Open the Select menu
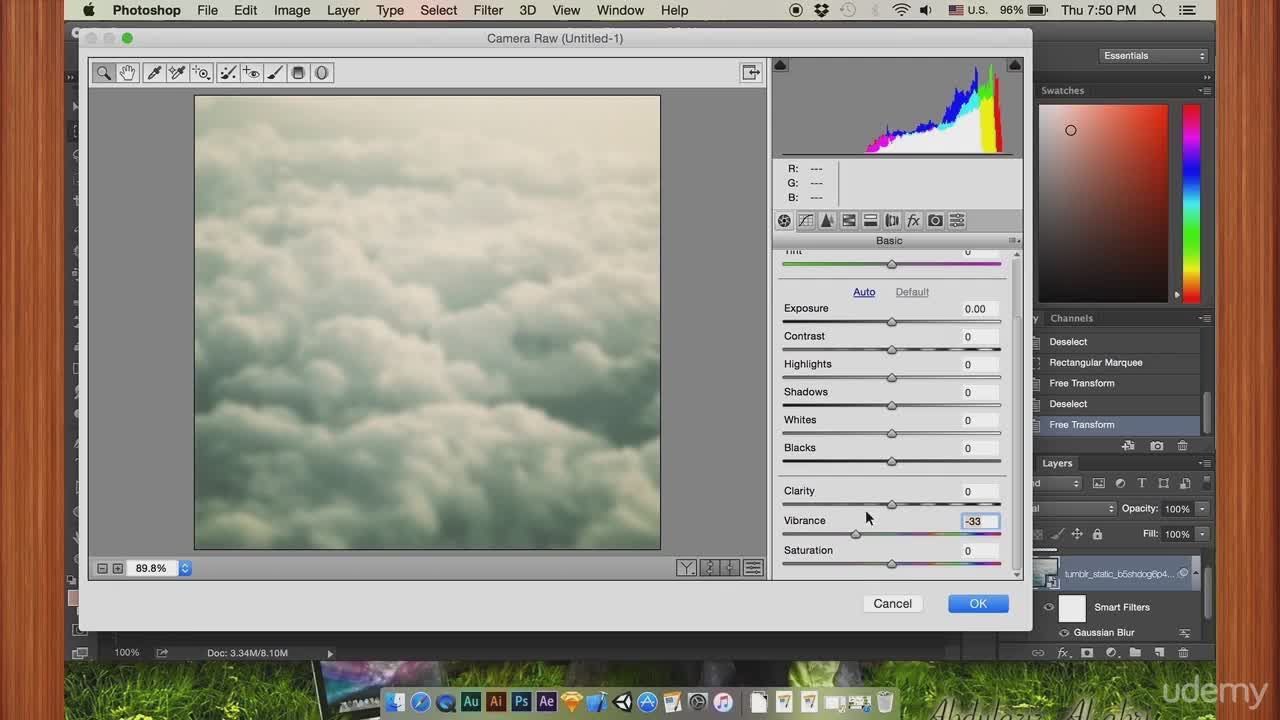The height and width of the screenshot is (720, 1280). click(x=438, y=10)
